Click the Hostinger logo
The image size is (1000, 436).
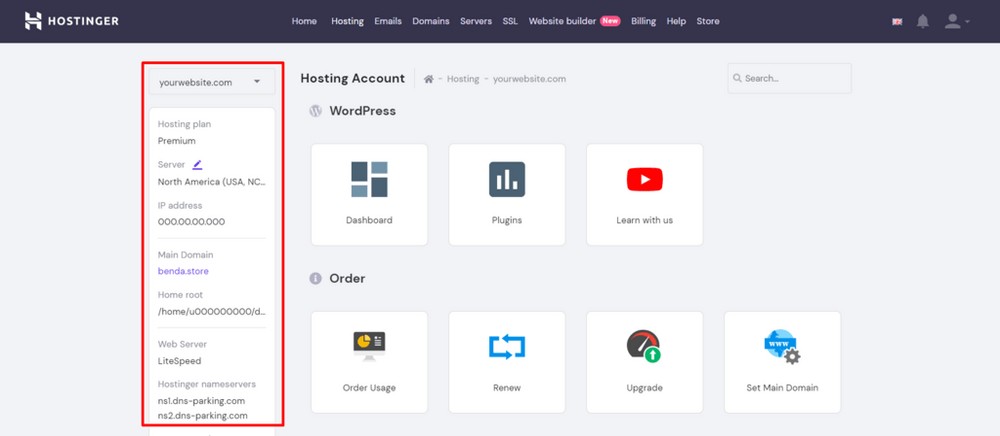click(x=71, y=21)
